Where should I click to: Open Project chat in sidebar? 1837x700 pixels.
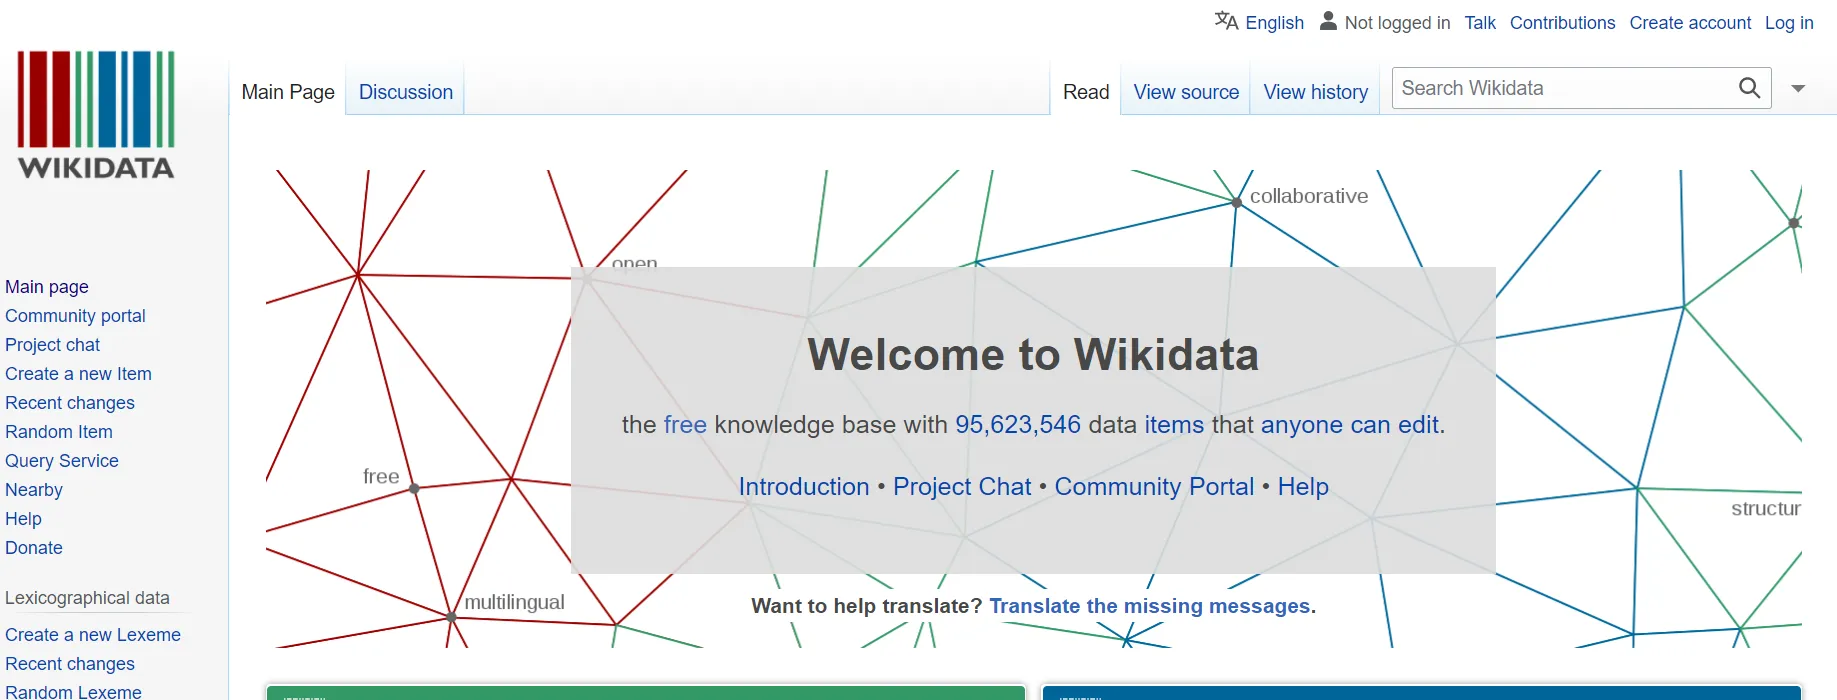click(52, 345)
